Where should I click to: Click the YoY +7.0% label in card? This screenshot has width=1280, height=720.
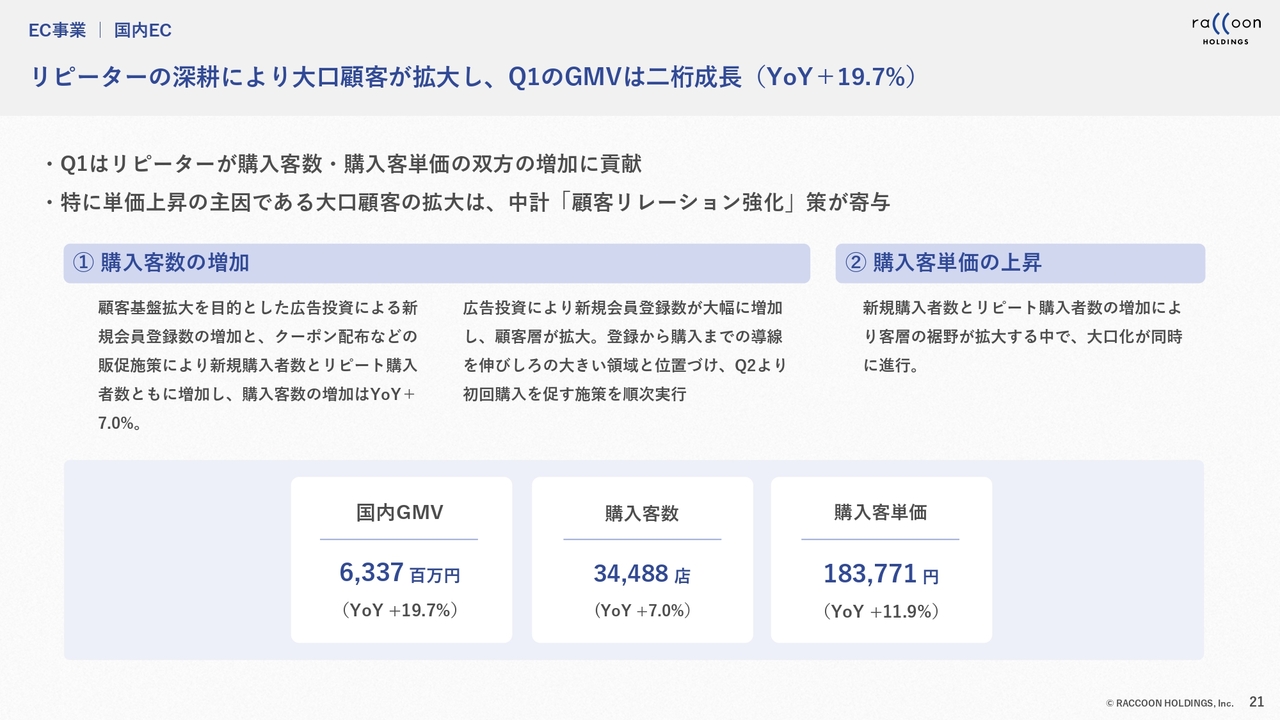click(x=642, y=610)
